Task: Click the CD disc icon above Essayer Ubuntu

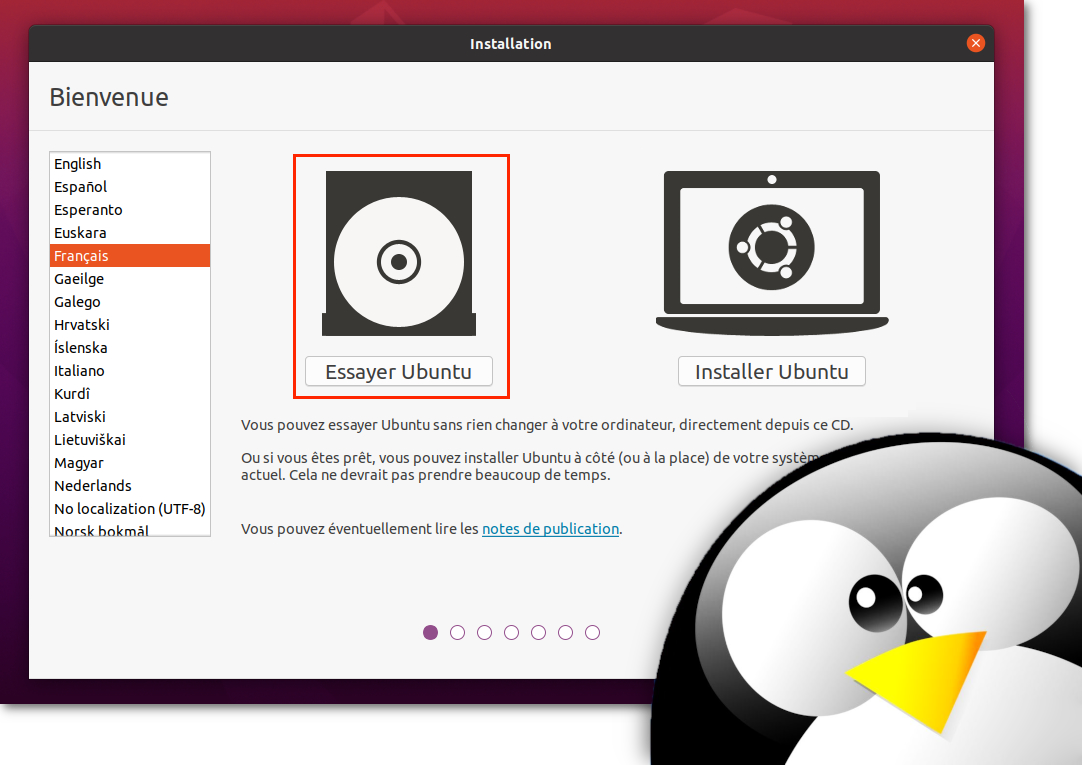Action: (398, 252)
